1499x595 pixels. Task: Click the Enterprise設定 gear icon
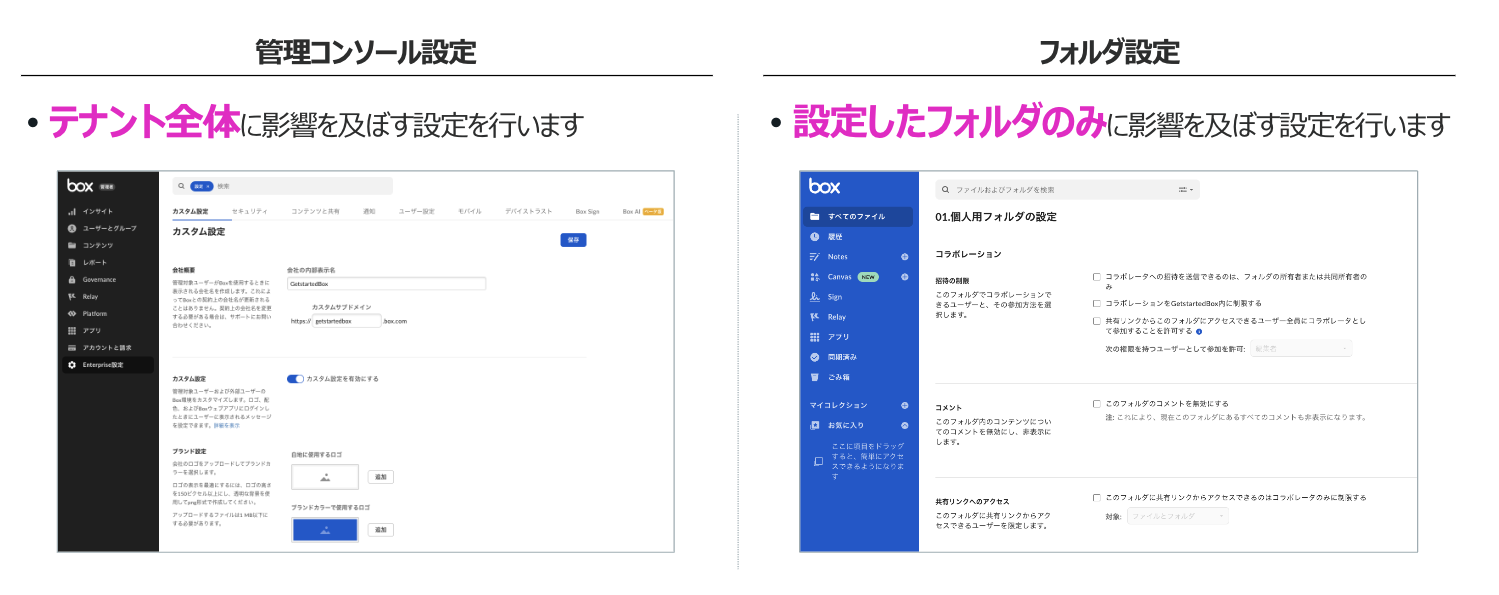tap(72, 365)
